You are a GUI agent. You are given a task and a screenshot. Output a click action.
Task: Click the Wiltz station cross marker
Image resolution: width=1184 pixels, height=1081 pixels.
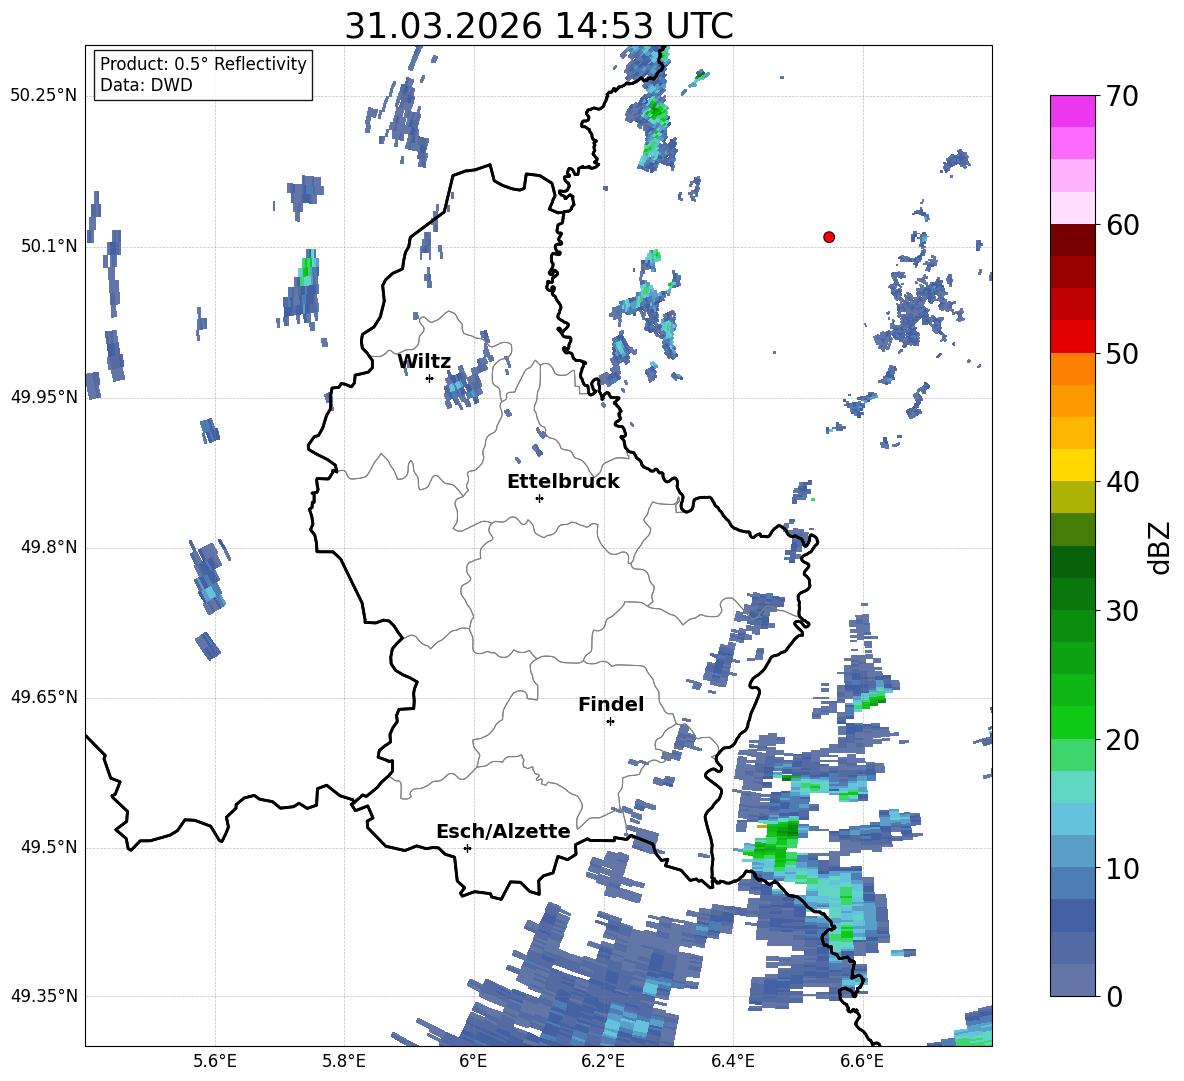[x=430, y=378]
